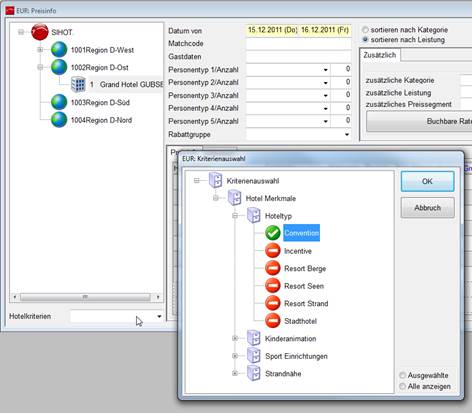Click the green checkmark beside Convention
The image size is (472, 413).
tap(273, 233)
